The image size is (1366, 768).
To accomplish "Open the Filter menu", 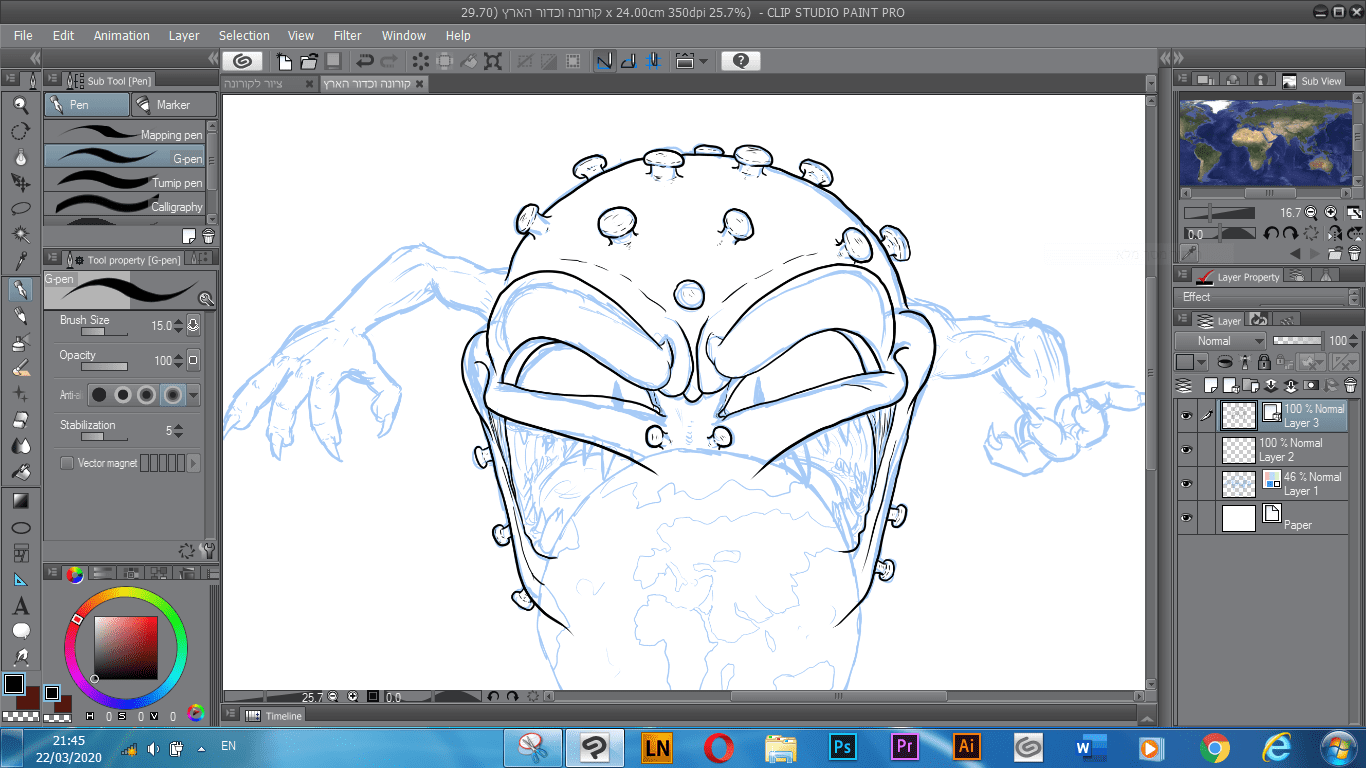I will [x=347, y=35].
